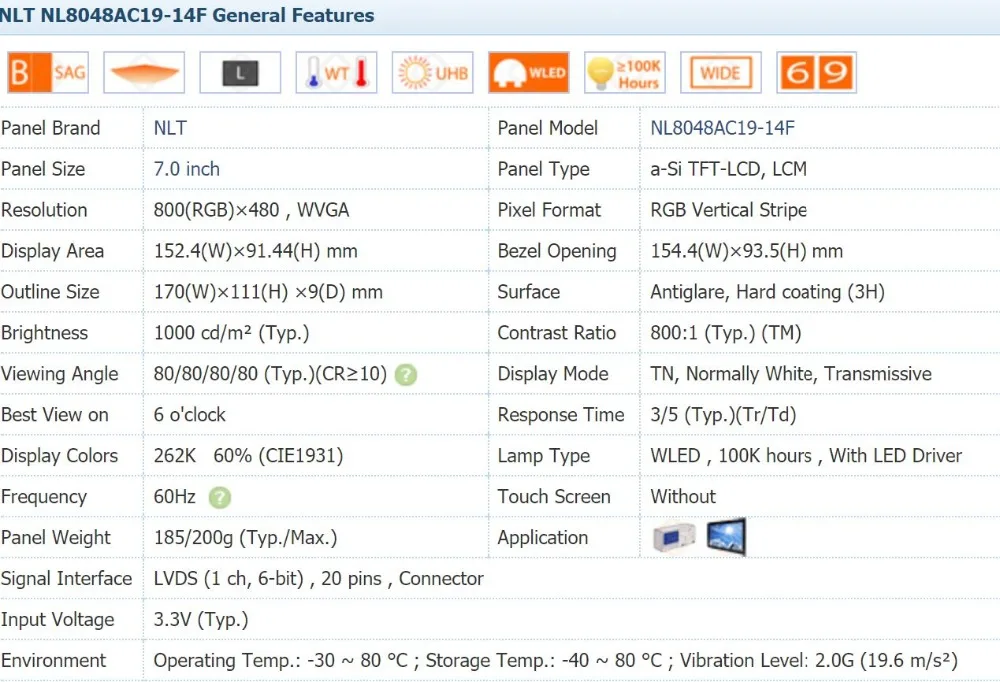Click the 'Response Time' label
This screenshot has width=1000, height=682.
point(561,415)
